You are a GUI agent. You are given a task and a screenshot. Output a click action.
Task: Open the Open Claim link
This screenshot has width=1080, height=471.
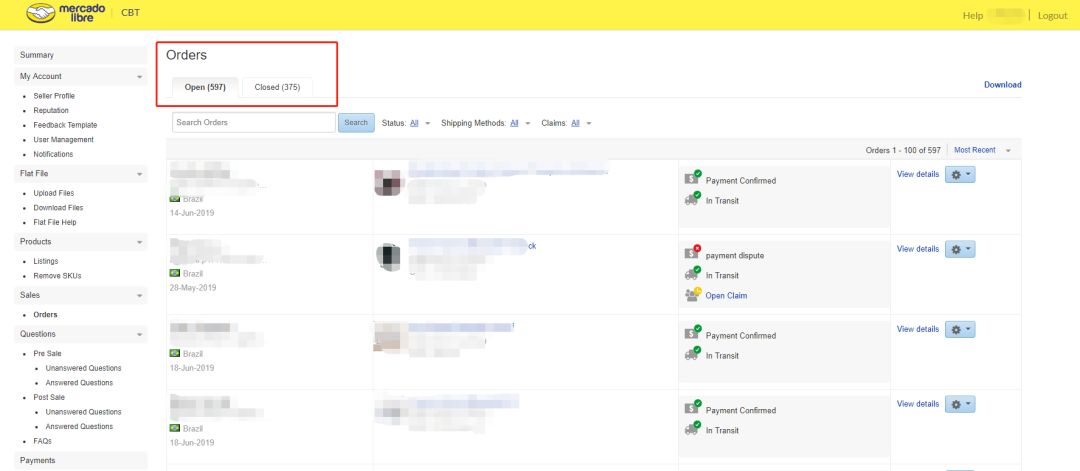click(x=726, y=295)
